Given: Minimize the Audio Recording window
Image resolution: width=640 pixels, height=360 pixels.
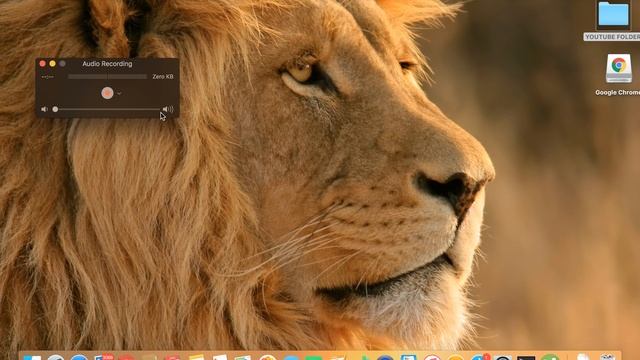Looking at the screenshot, I should coord(52,64).
